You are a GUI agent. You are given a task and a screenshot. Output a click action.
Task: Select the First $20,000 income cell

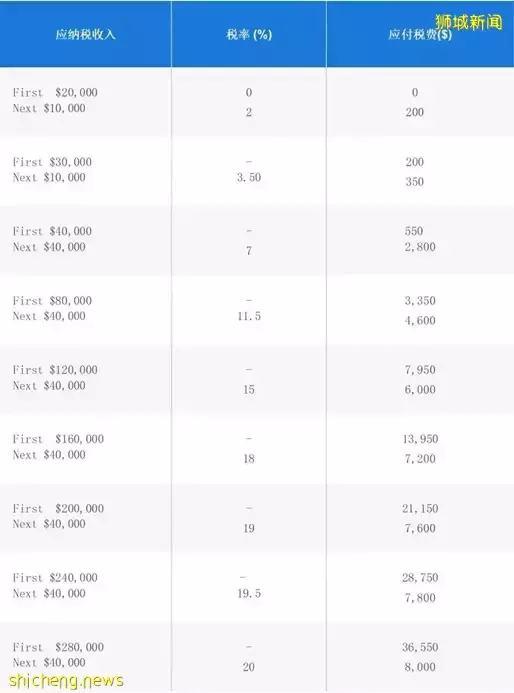click(55, 92)
